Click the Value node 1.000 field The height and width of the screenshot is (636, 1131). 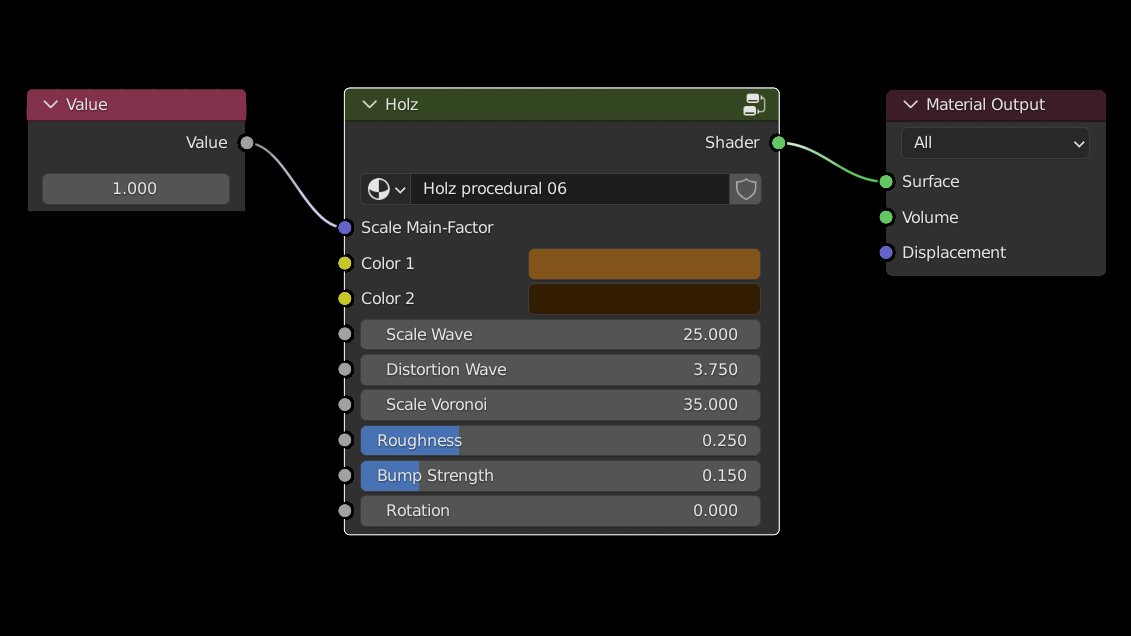click(135, 189)
